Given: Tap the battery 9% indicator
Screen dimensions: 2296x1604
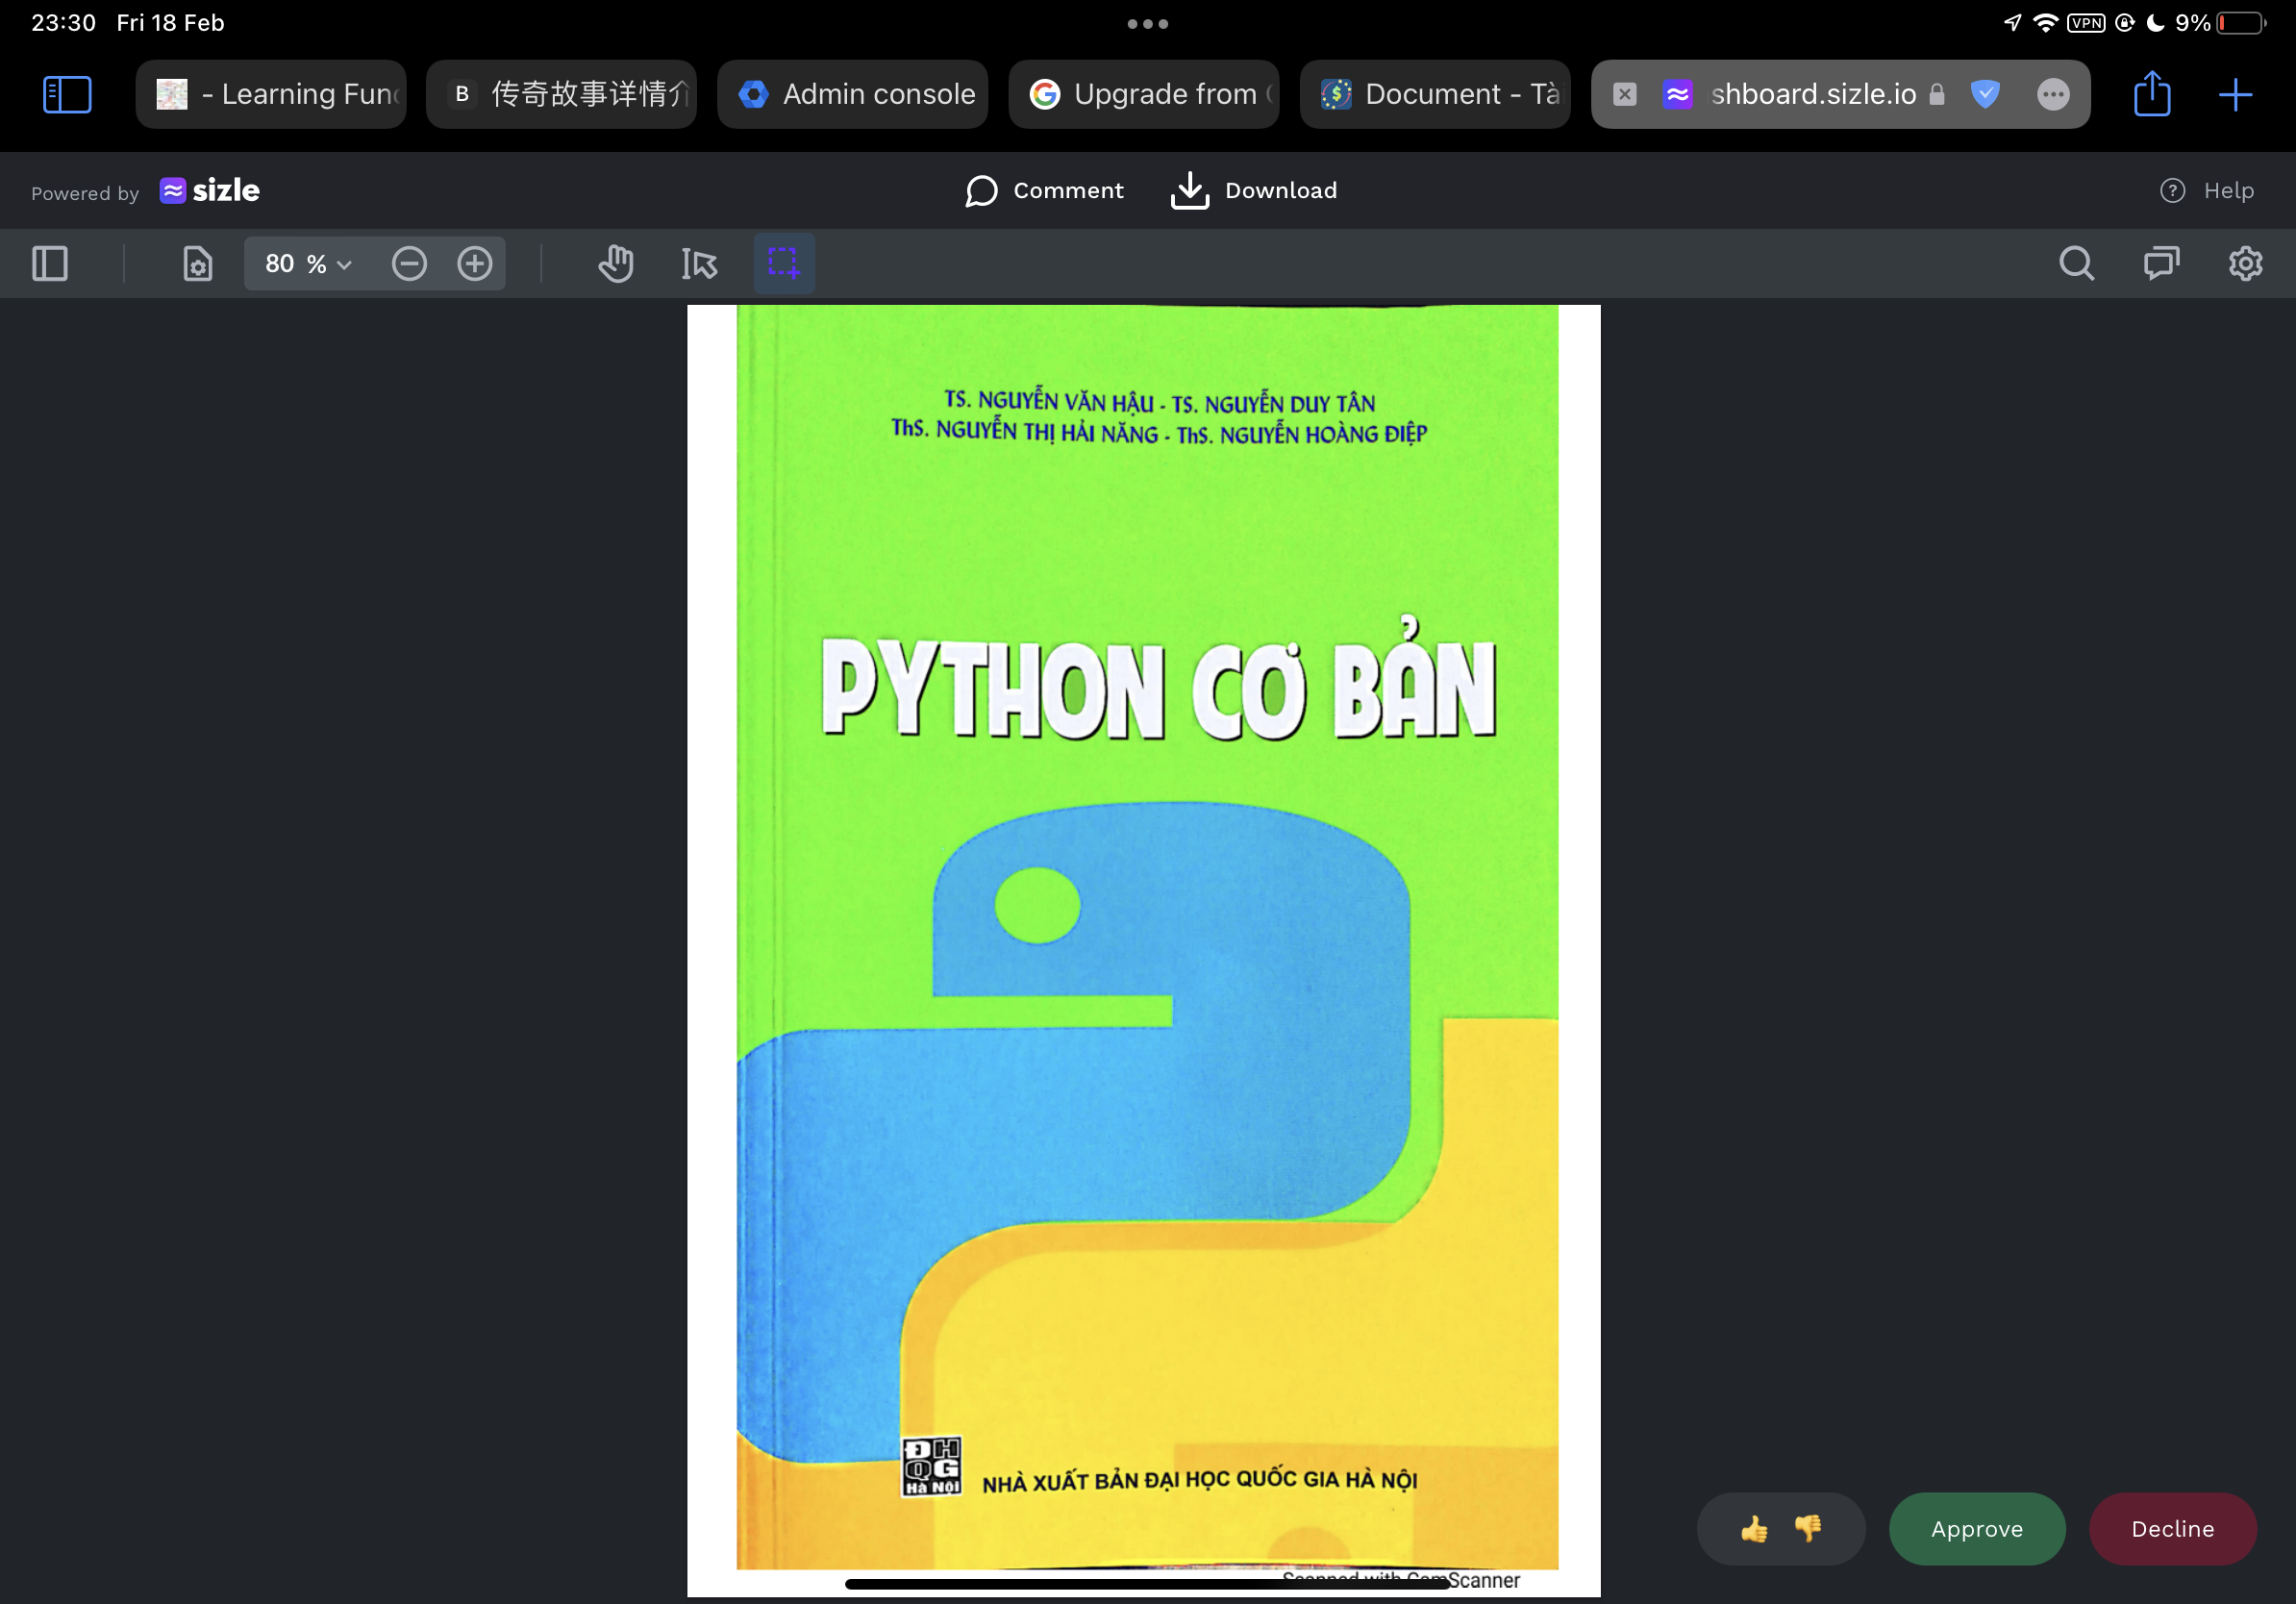Looking at the screenshot, I should [x=2221, y=23].
